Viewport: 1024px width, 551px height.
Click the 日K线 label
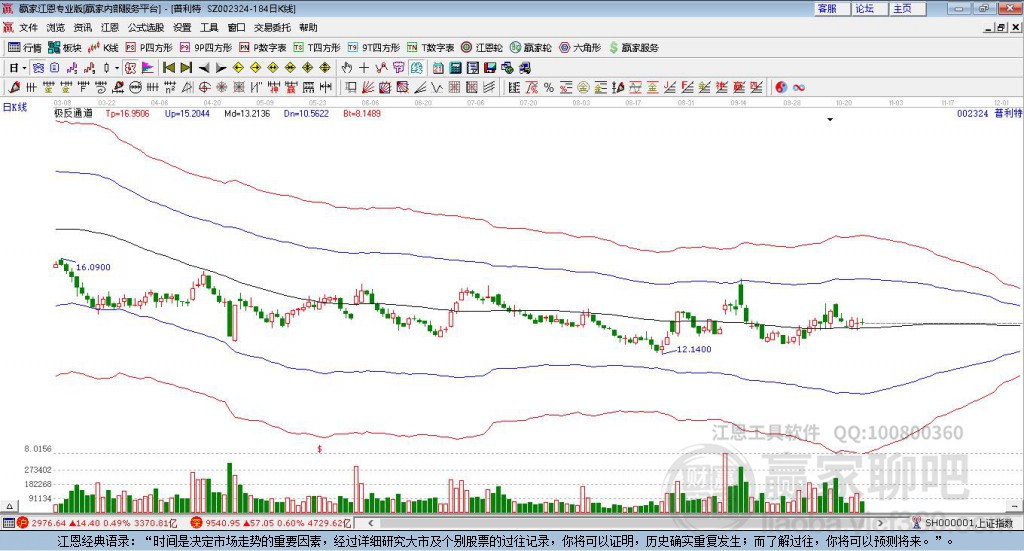tap(15, 107)
